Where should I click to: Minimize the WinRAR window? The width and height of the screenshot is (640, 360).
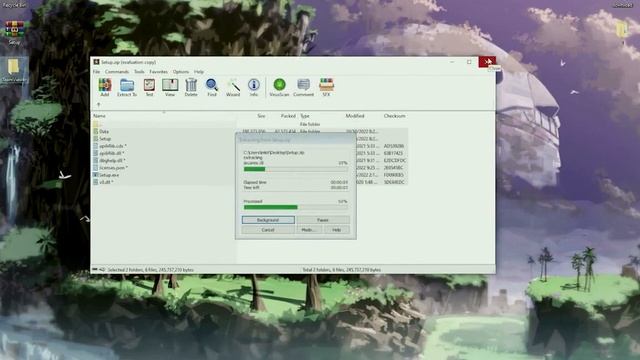pos(452,62)
